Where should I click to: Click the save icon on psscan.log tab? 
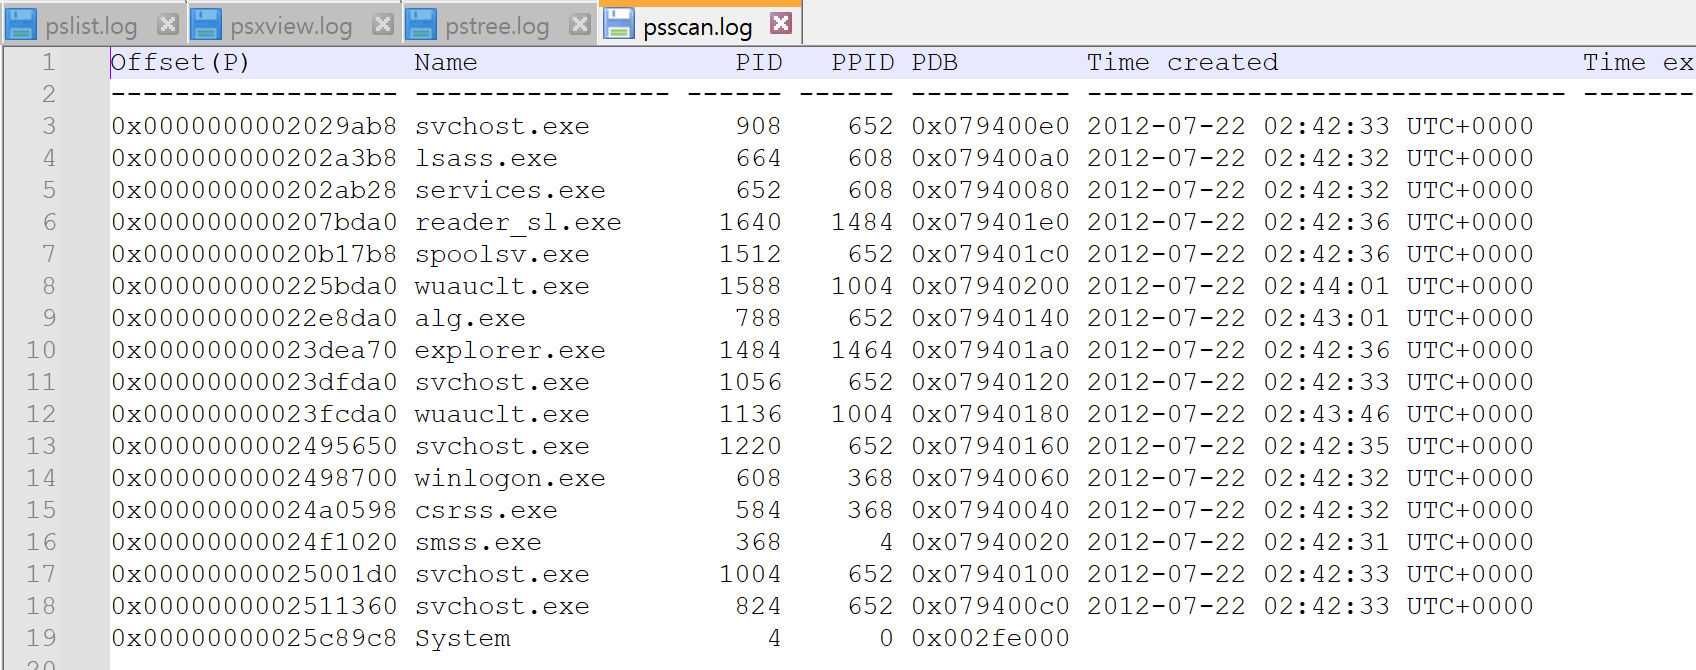(x=619, y=24)
